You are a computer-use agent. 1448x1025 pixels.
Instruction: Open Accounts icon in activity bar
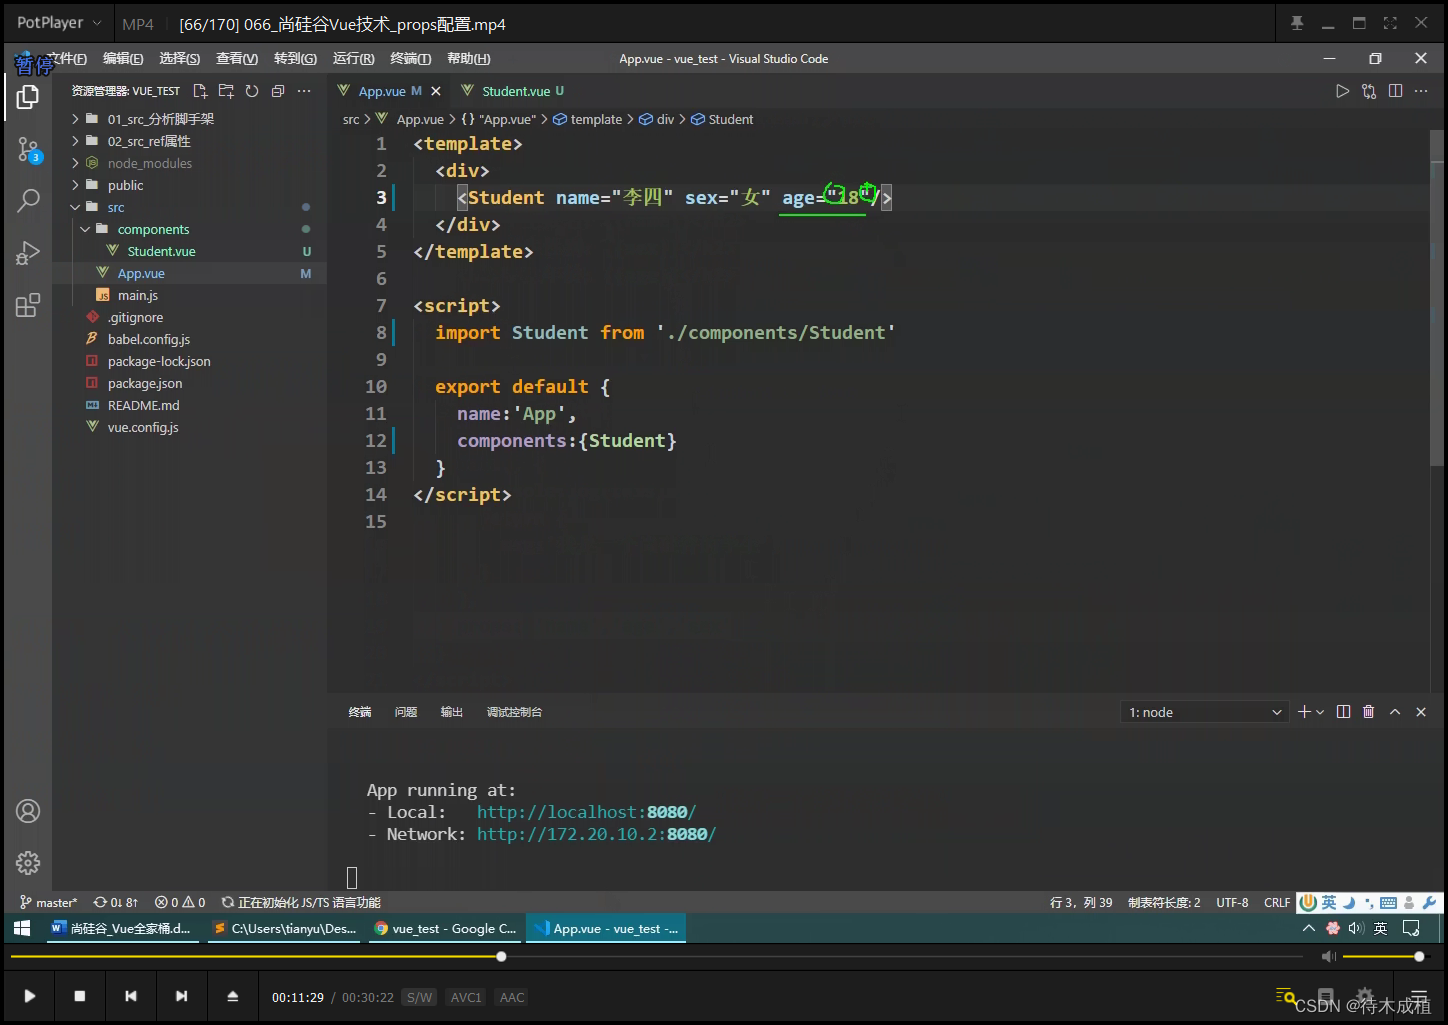pyautogui.click(x=28, y=811)
